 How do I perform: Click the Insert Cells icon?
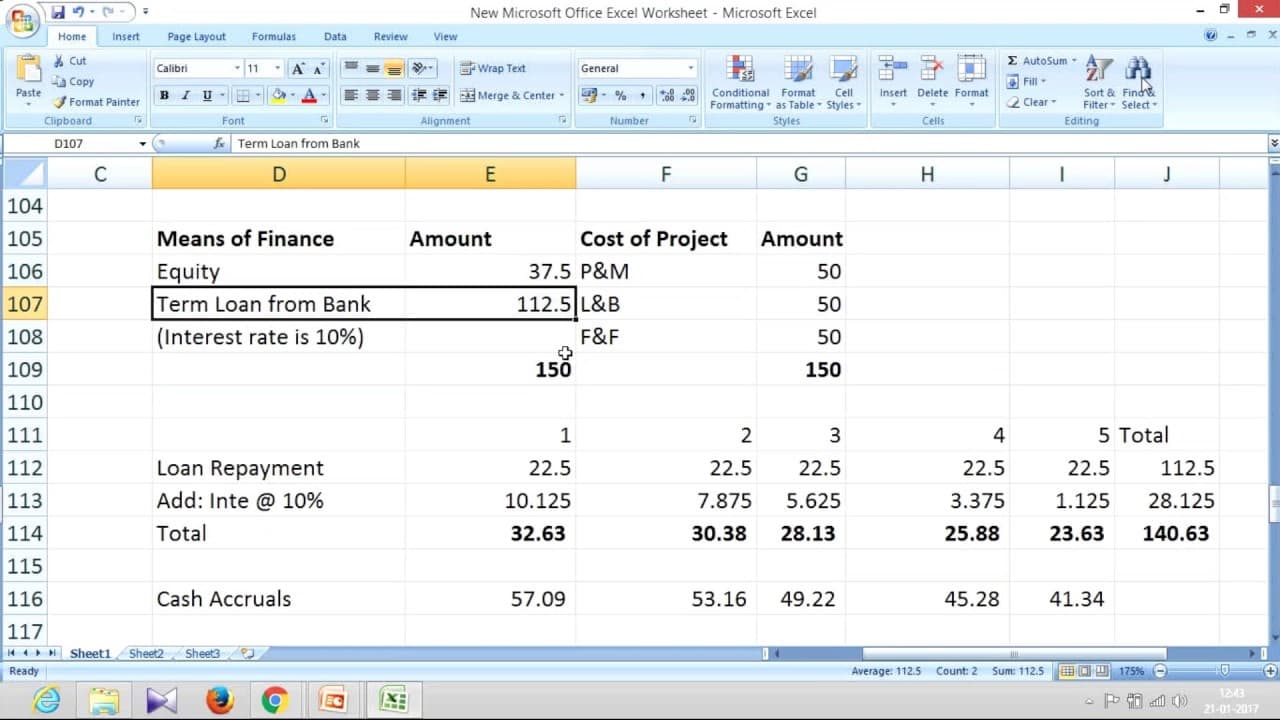(893, 70)
